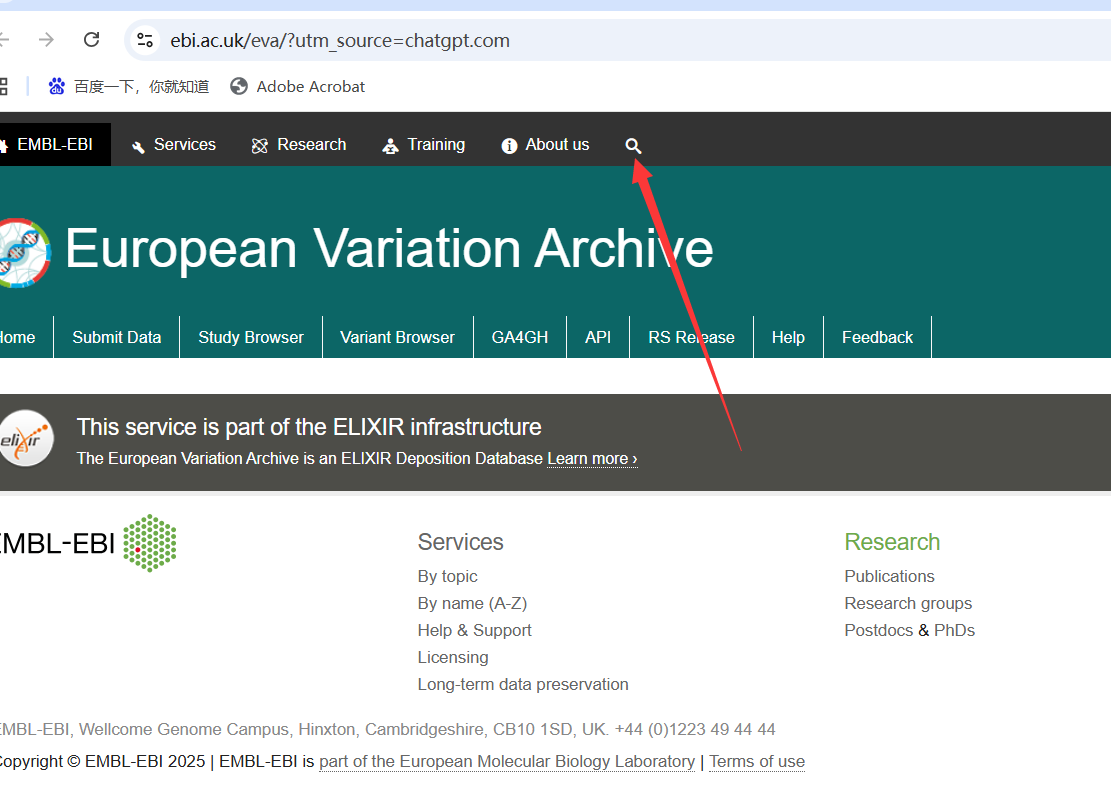
Task: Open Services By topic link
Action: coord(448,576)
